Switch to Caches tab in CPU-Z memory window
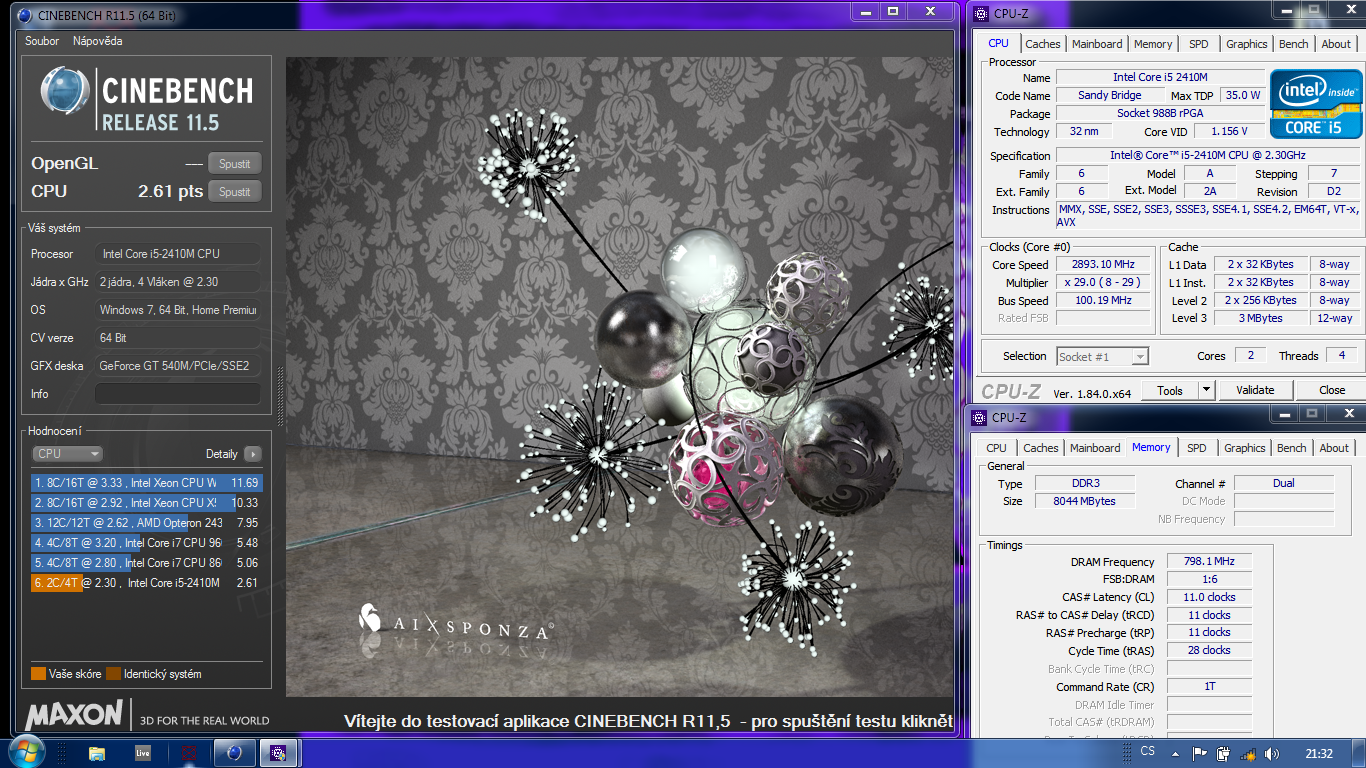Image resolution: width=1366 pixels, height=768 pixels. pyautogui.click(x=1041, y=448)
